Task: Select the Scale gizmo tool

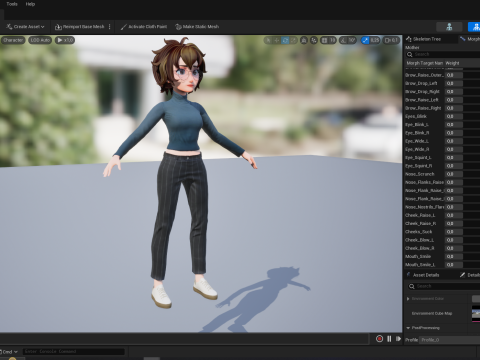Action: [x=293, y=40]
